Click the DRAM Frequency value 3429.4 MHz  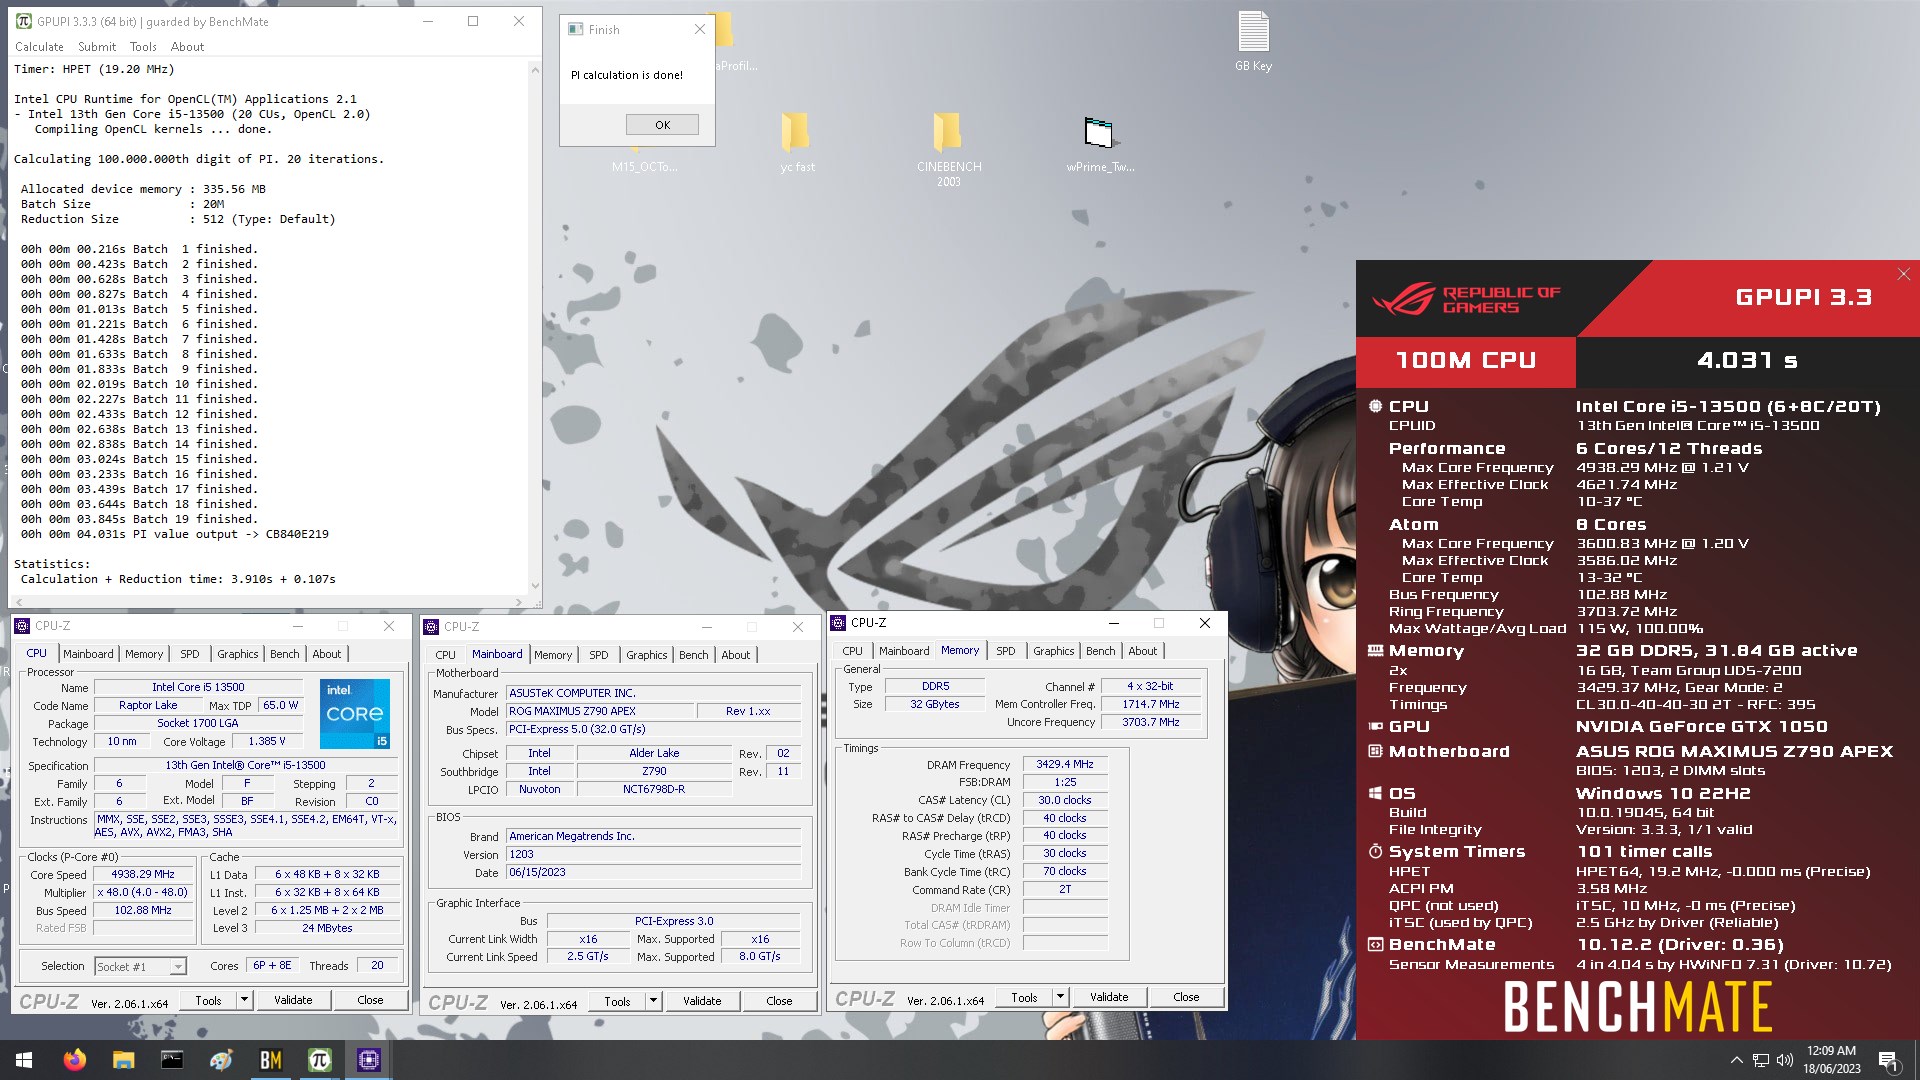click(1064, 764)
